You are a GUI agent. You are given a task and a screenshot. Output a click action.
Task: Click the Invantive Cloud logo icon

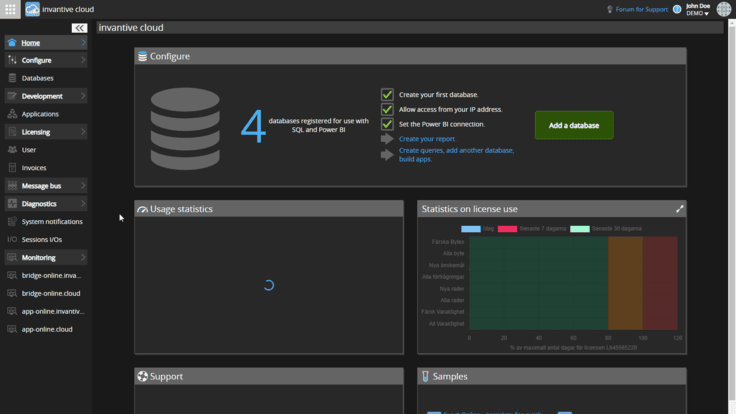(32, 9)
